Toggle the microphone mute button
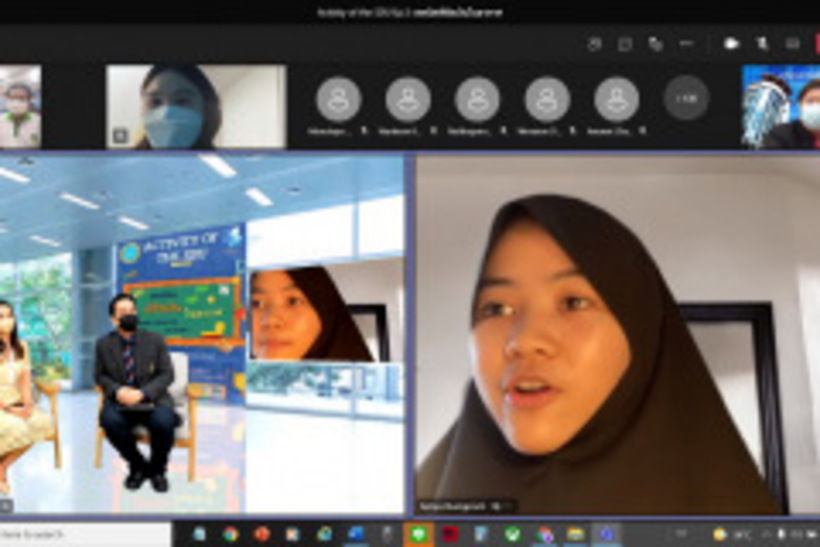 coord(762,44)
